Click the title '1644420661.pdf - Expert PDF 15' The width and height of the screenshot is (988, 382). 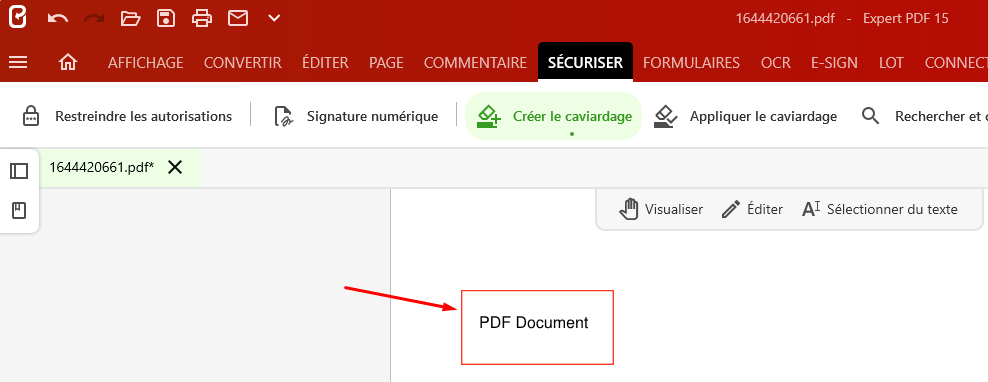(842, 18)
